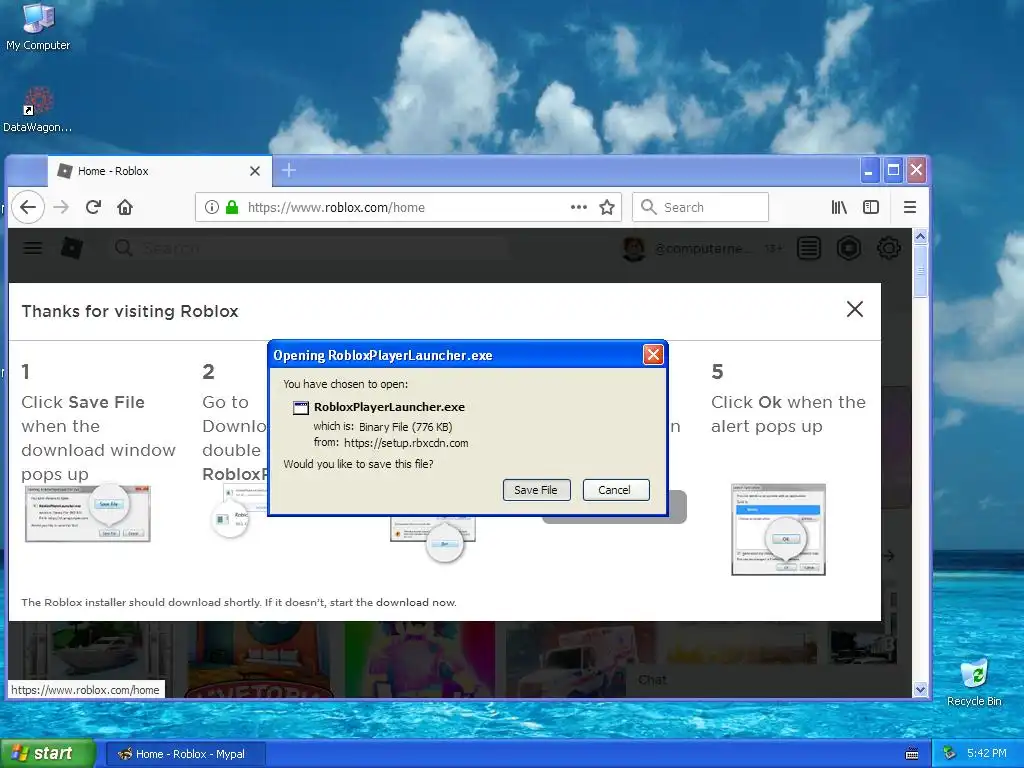
Task: Open the DataWagon desktop shortcut
Action: coord(38,110)
